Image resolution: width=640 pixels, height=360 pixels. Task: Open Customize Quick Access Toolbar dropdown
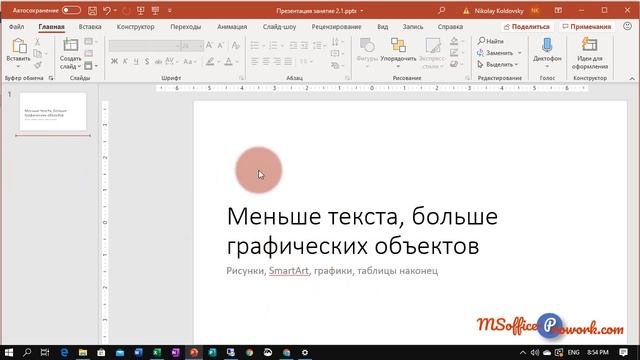pyautogui.click(x=170, y=11)
